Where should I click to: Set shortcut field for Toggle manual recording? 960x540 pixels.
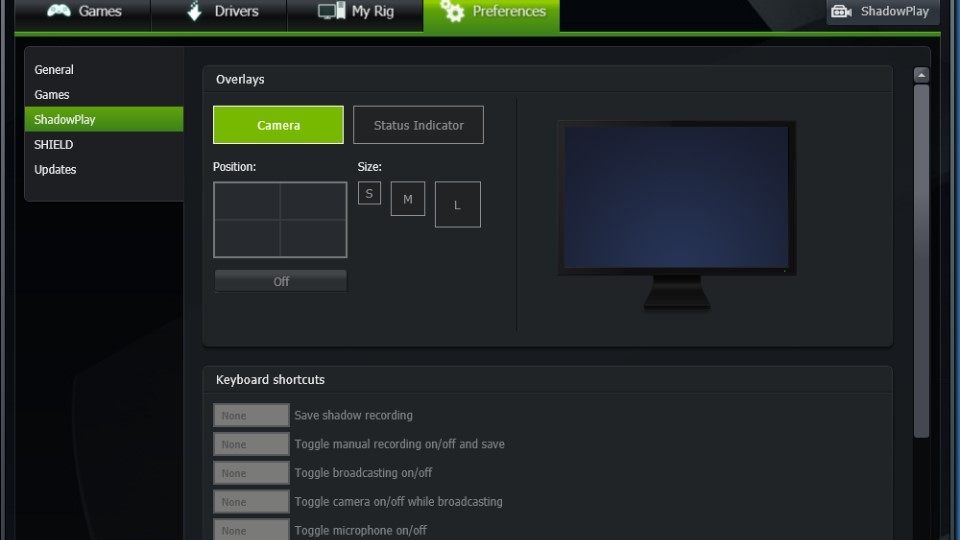251,444
